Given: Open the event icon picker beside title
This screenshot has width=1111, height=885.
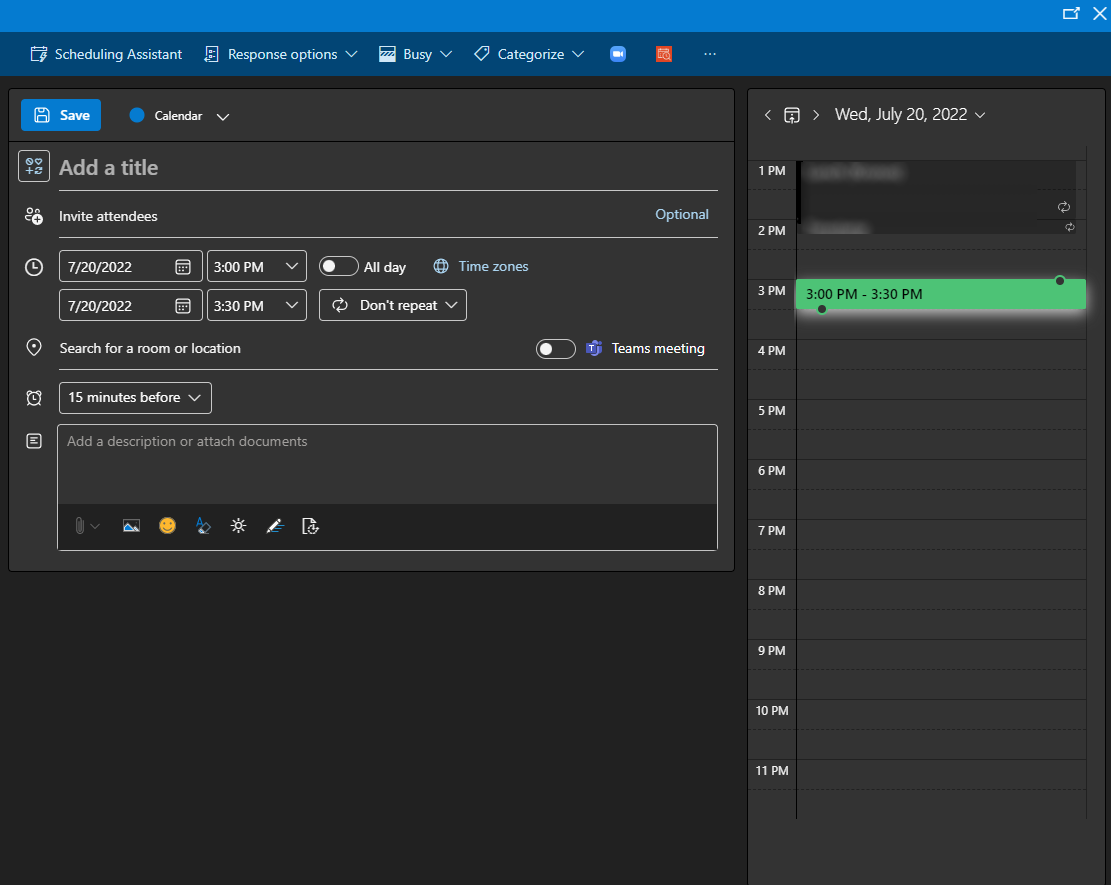Looking at the screenshot, I should tap(34, 167).
